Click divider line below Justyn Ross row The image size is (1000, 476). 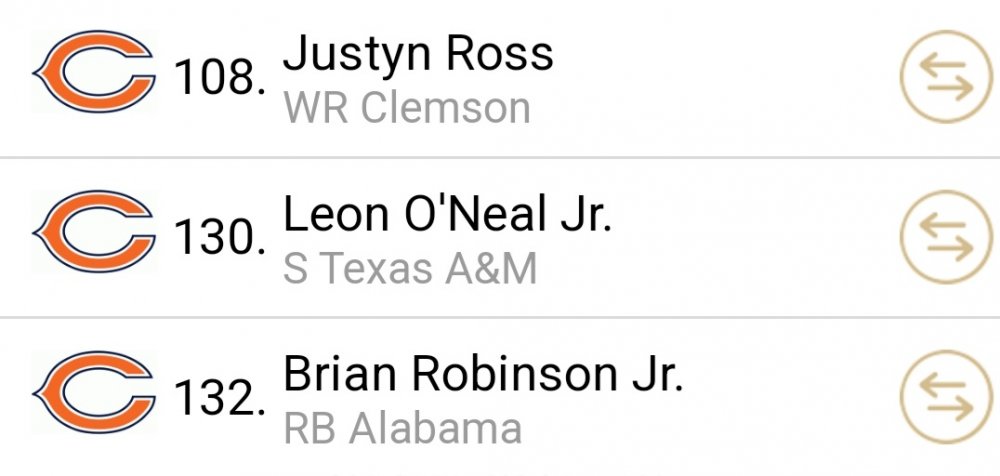500,157
